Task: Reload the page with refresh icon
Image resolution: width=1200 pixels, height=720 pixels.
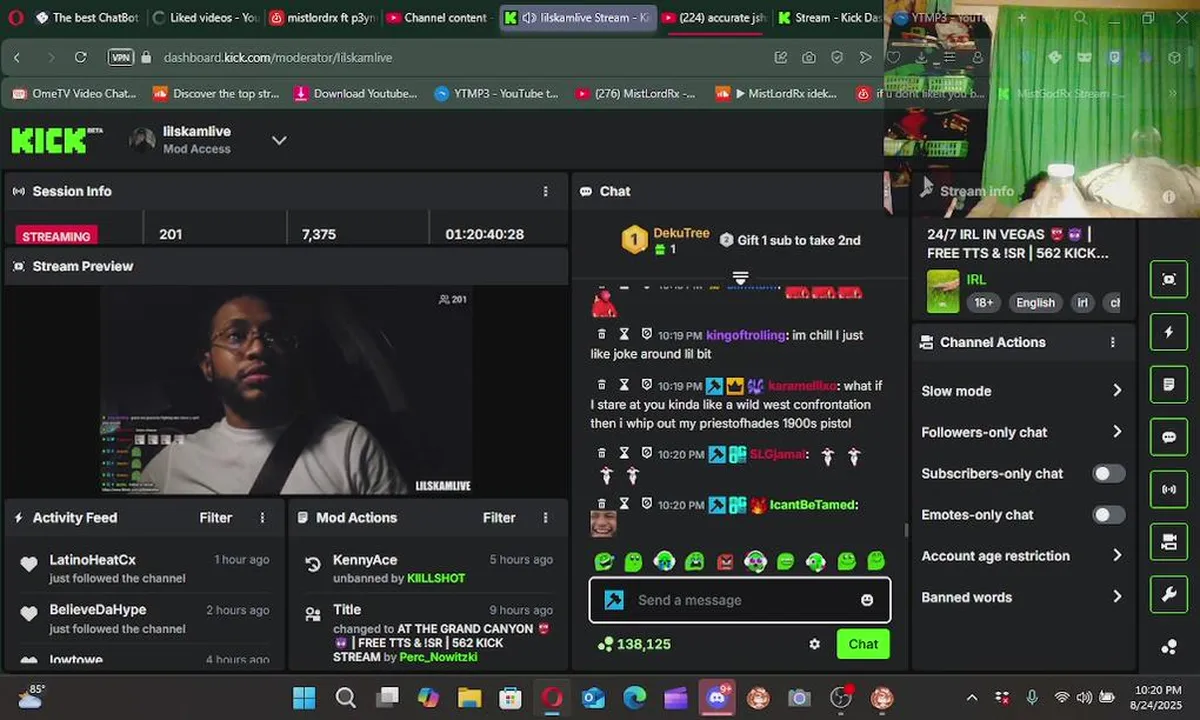Action: coord(80,58)
